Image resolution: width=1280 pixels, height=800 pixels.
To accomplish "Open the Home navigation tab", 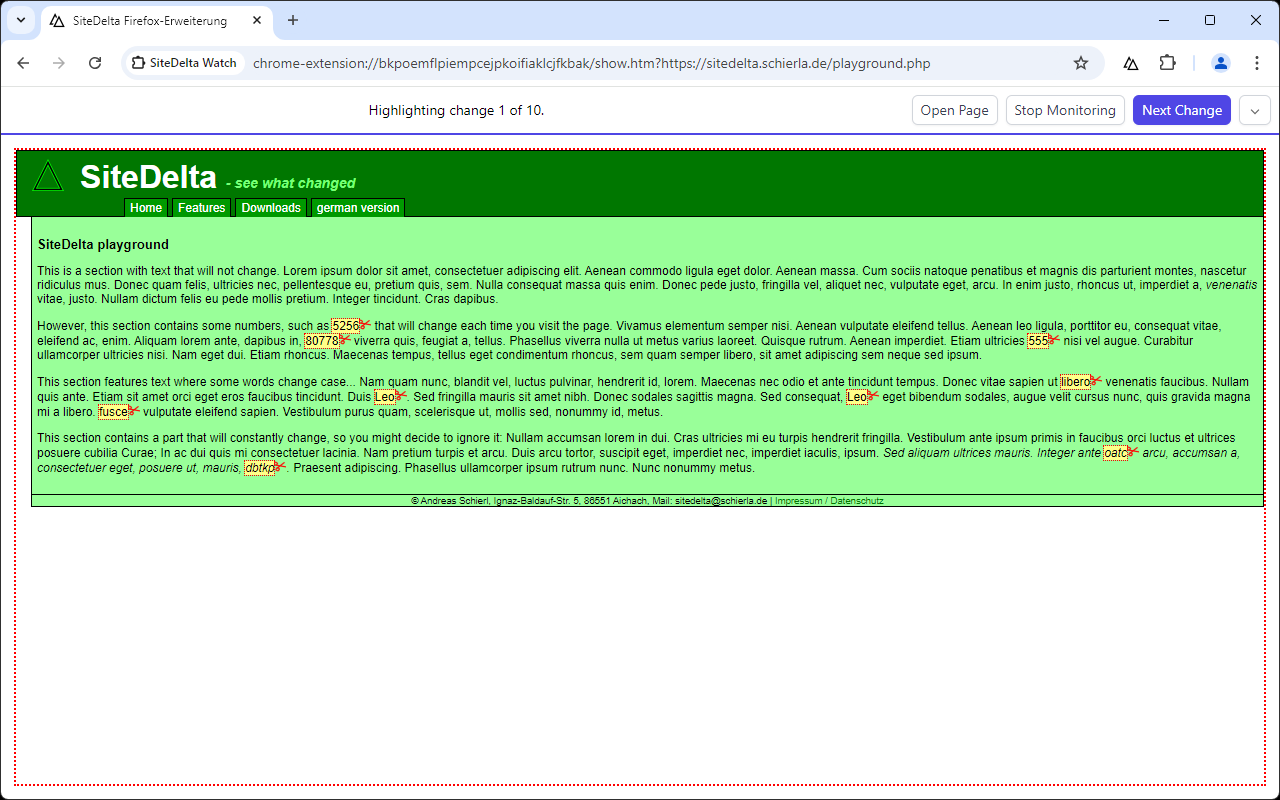I will tap(146, 208).
